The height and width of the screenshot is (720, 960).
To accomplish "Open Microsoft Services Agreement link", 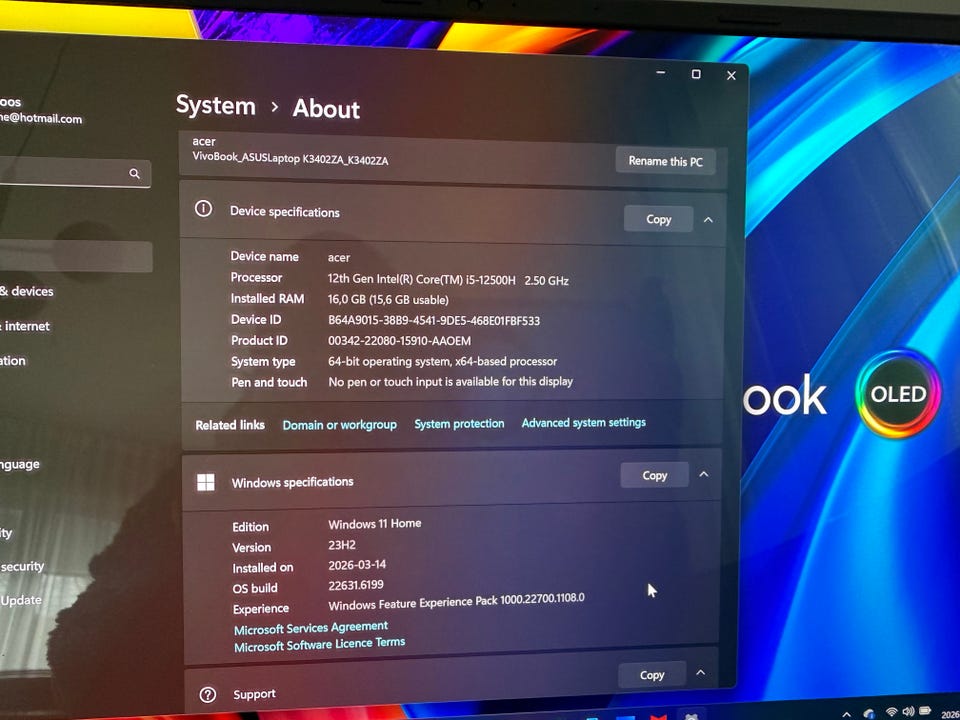I will click(311, 628).
